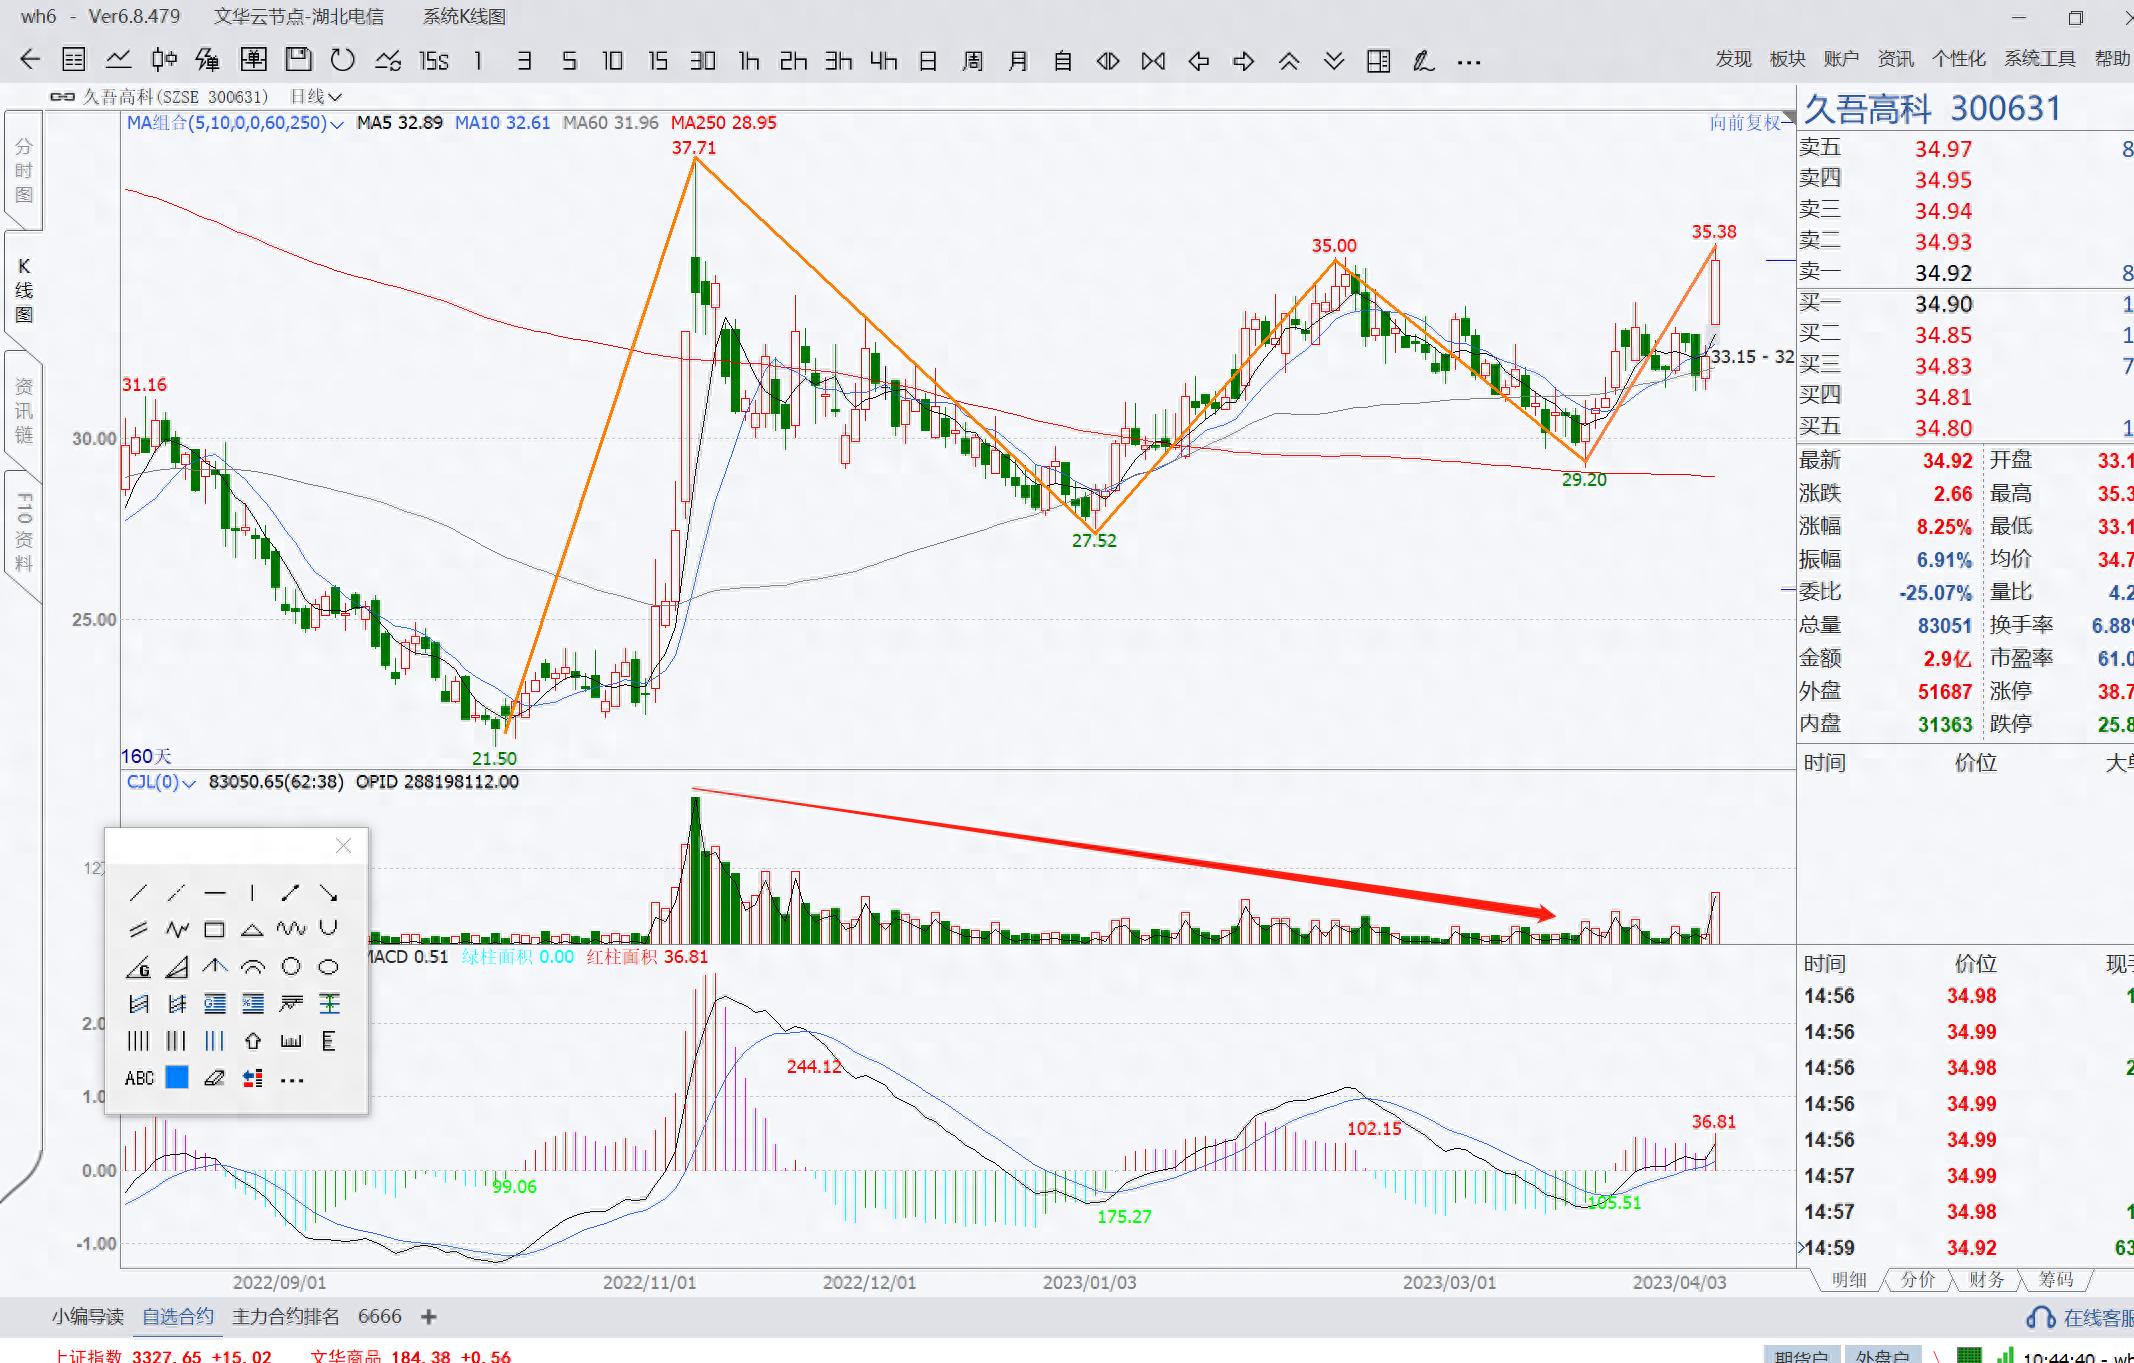Expand the 日线 period dropdown
This screenshot has height=1363, width=2134.
click(334, 97)
